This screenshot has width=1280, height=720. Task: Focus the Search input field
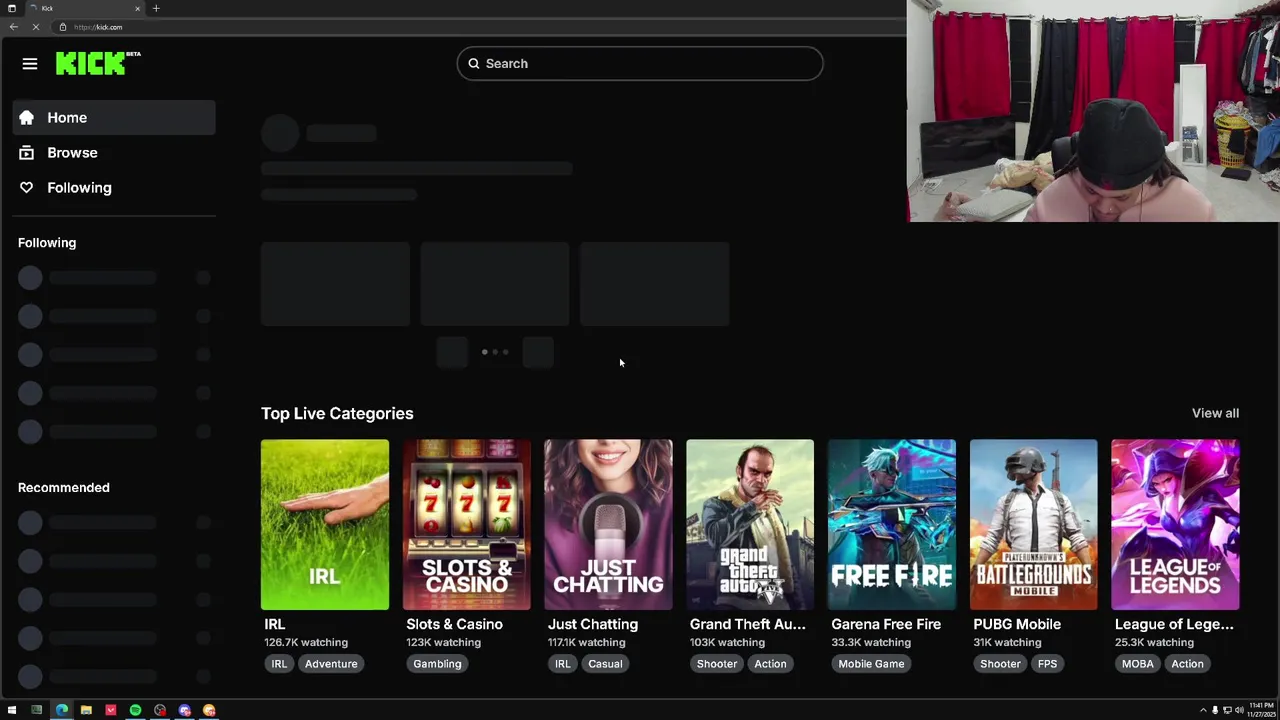point(640,63)
